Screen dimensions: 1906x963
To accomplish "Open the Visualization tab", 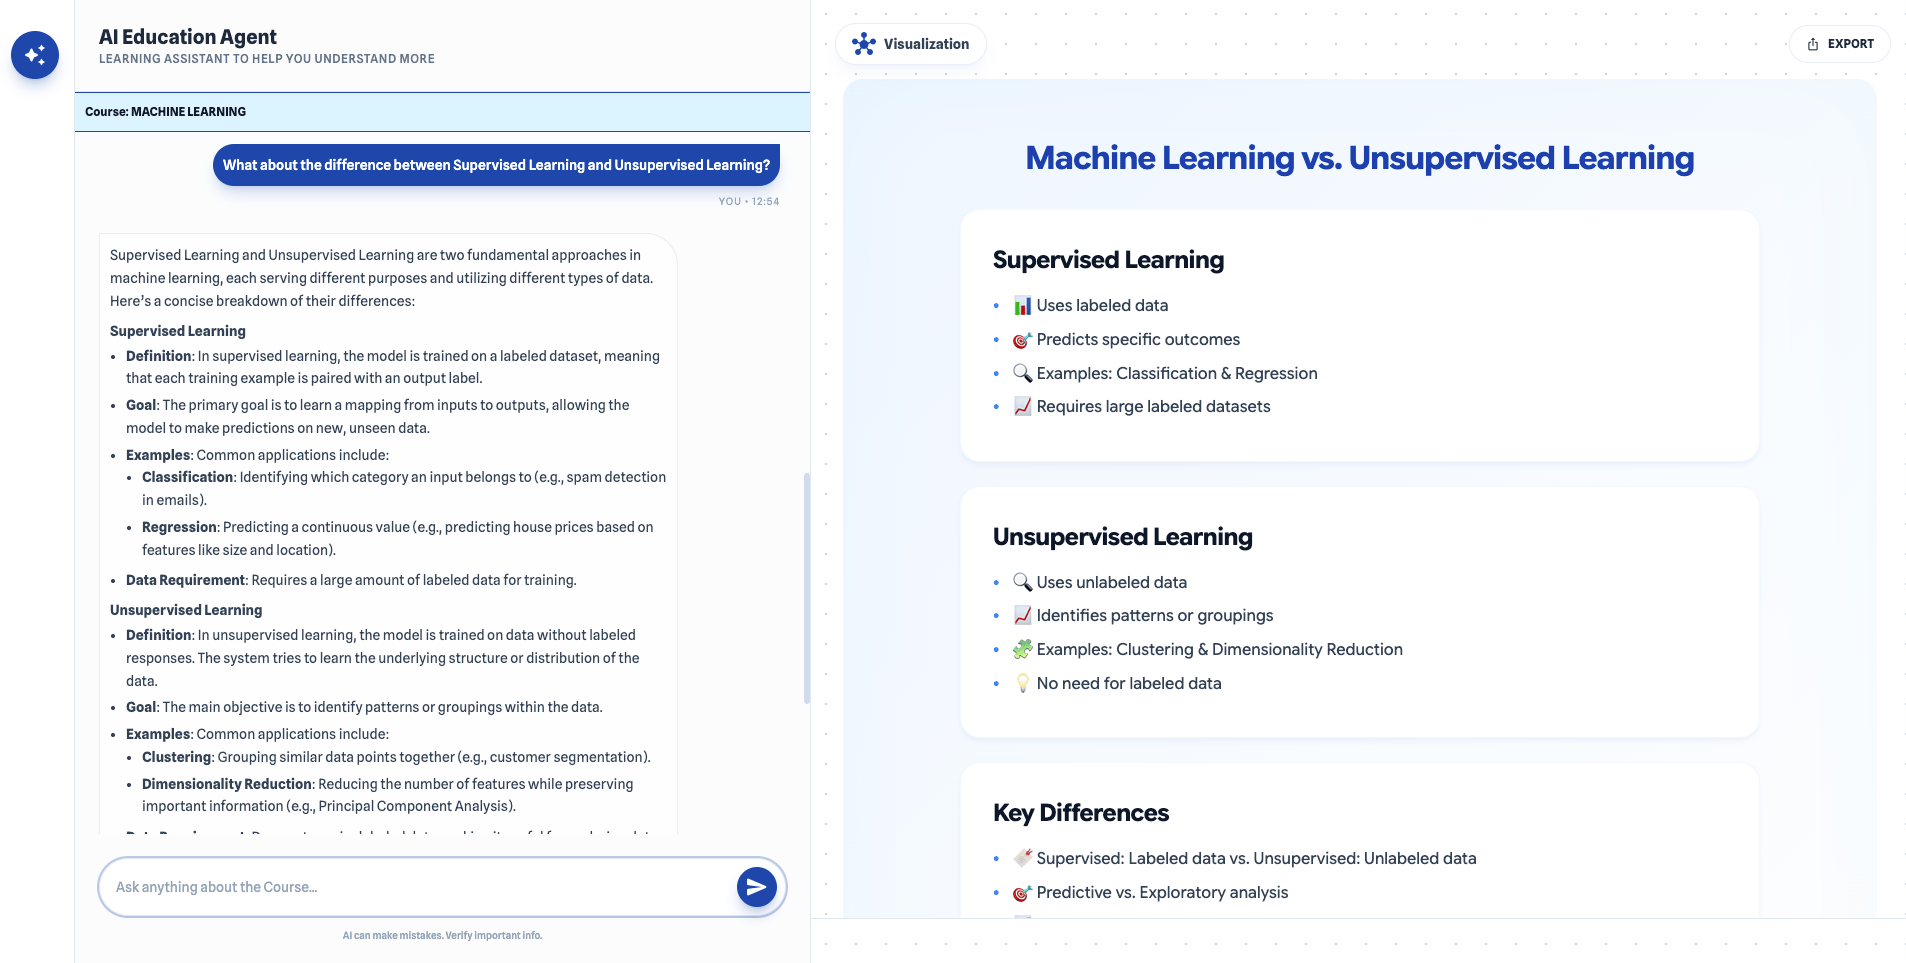I will point(911,44).
